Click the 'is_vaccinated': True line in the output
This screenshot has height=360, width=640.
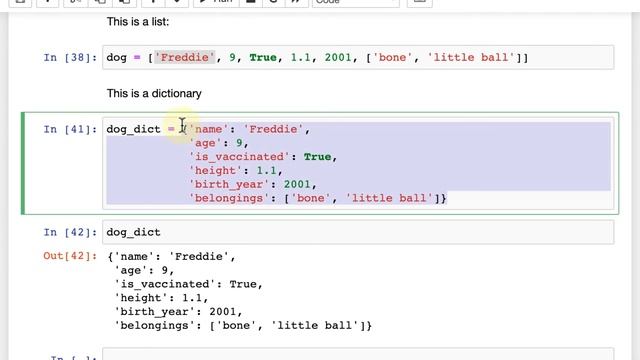[188, 284]
